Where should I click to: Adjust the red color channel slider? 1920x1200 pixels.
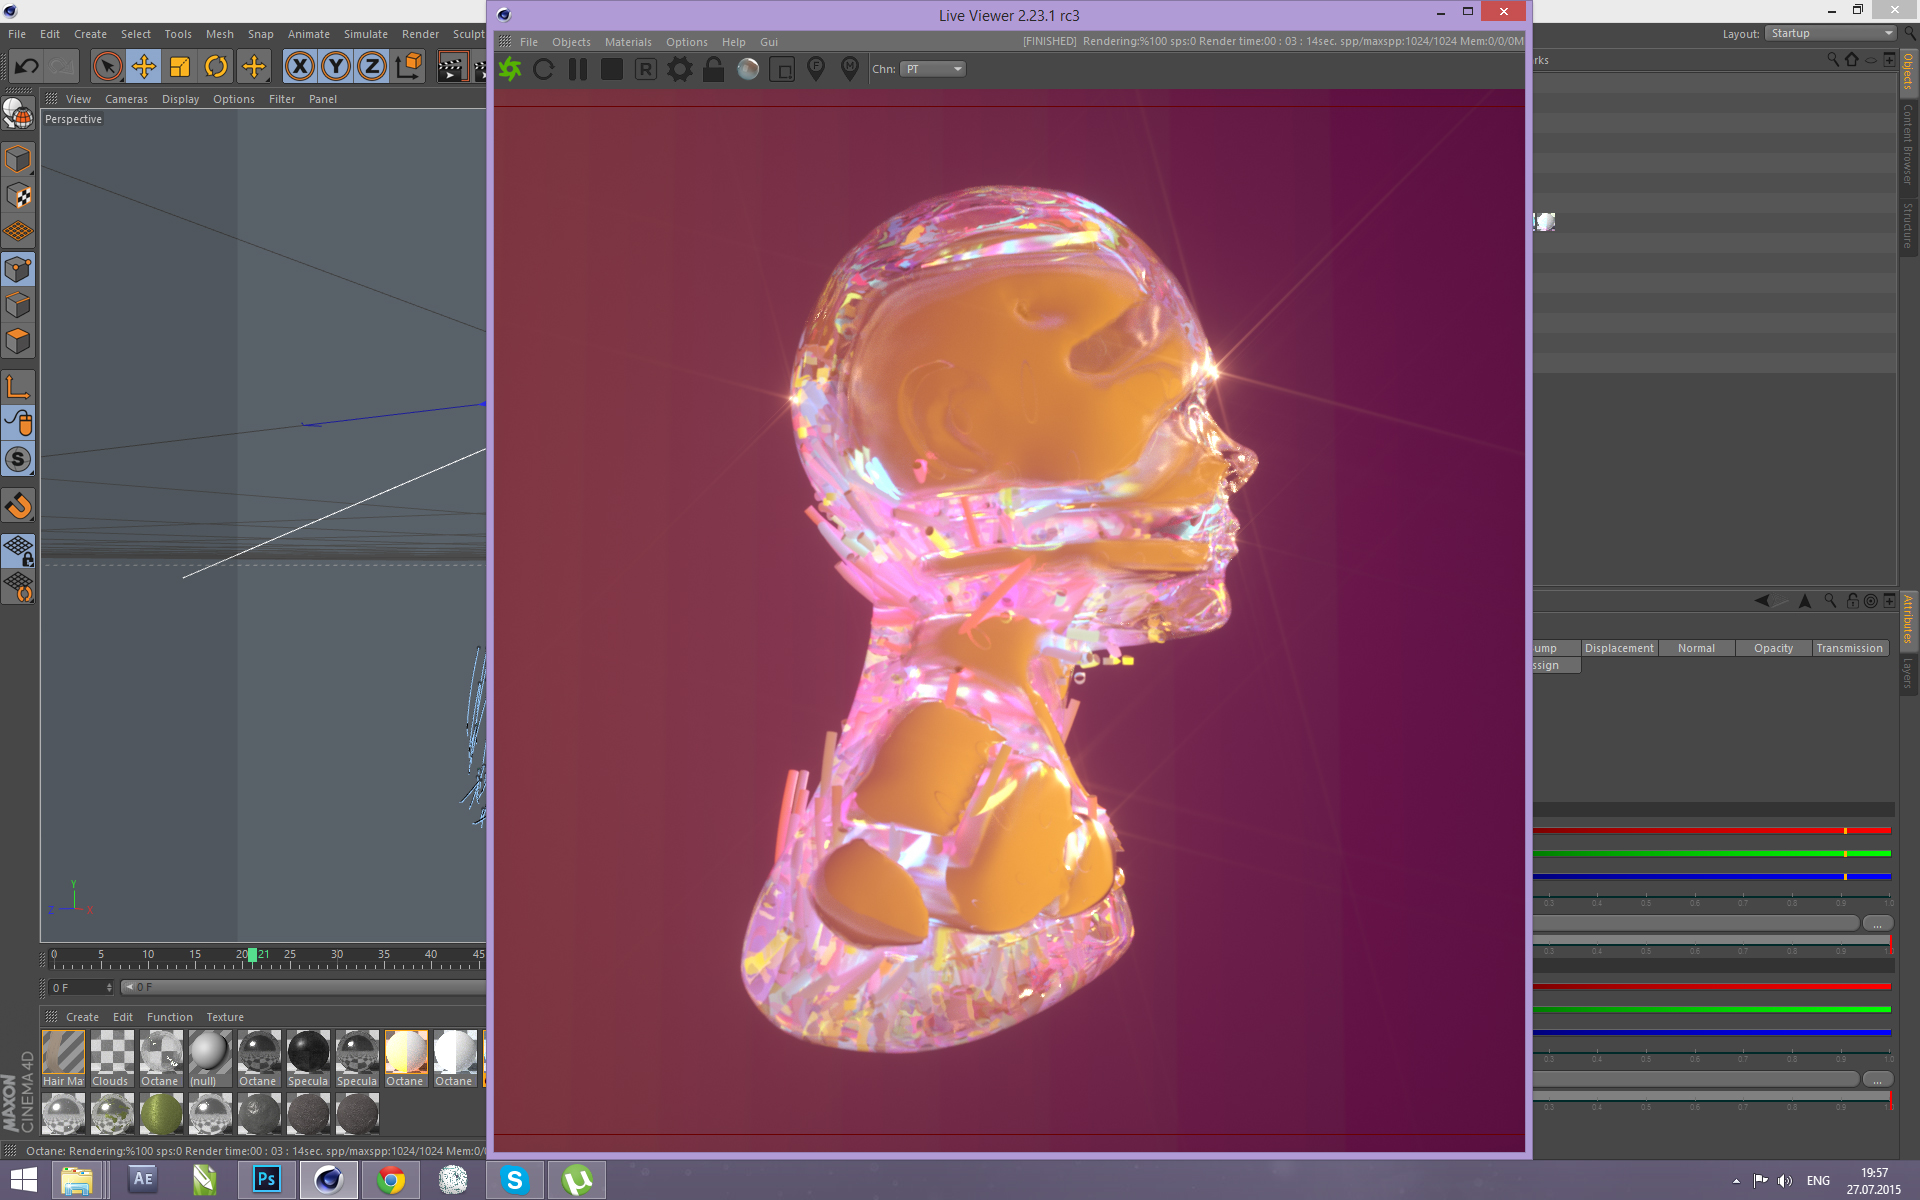[x=1844, y=830]
